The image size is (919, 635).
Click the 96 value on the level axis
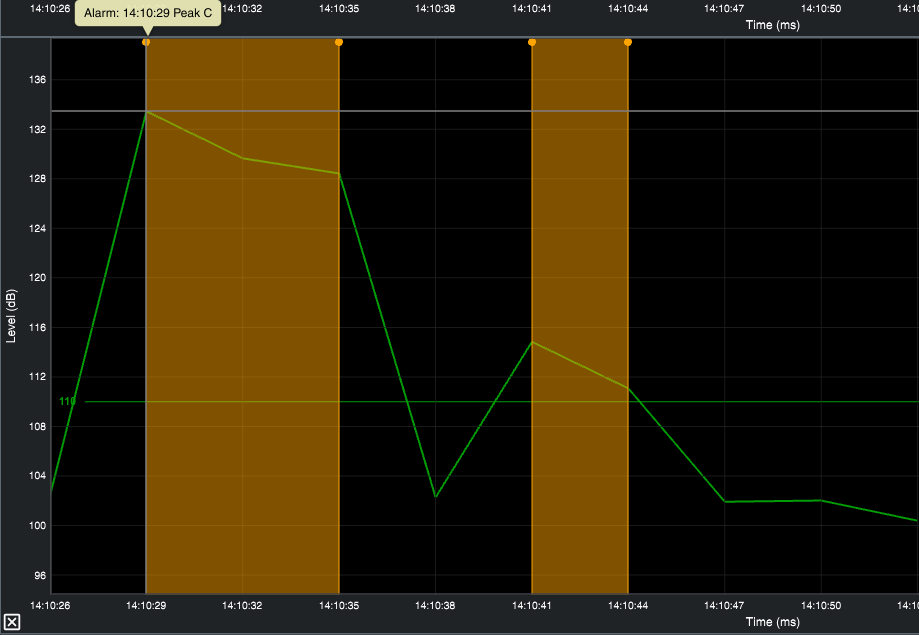39,576
